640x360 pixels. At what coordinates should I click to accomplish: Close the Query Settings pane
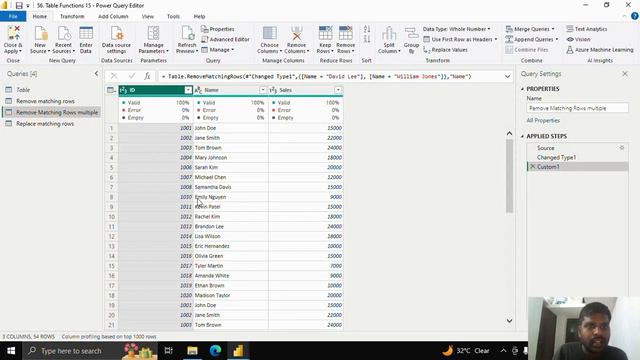click(625, 73)
